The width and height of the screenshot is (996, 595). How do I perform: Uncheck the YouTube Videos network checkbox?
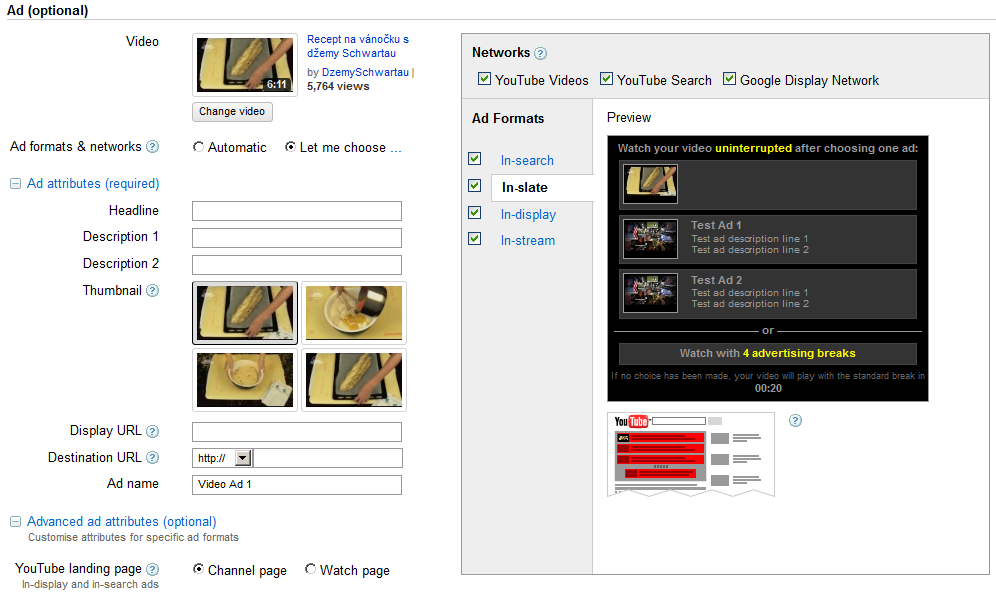point(485,80)
